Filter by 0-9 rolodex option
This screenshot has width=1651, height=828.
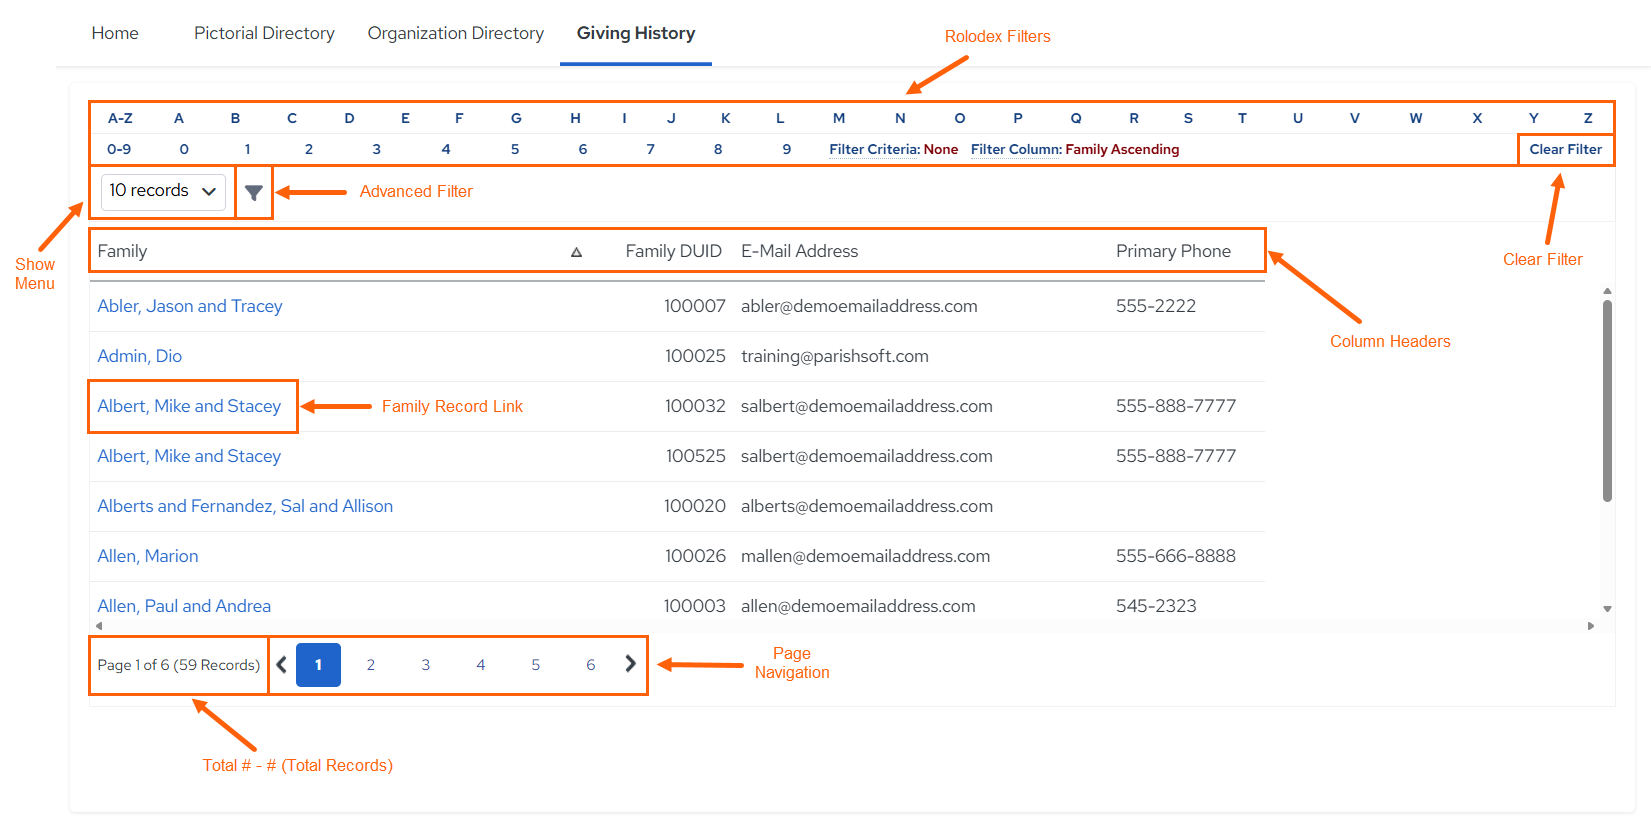click(x=119, y=149)
